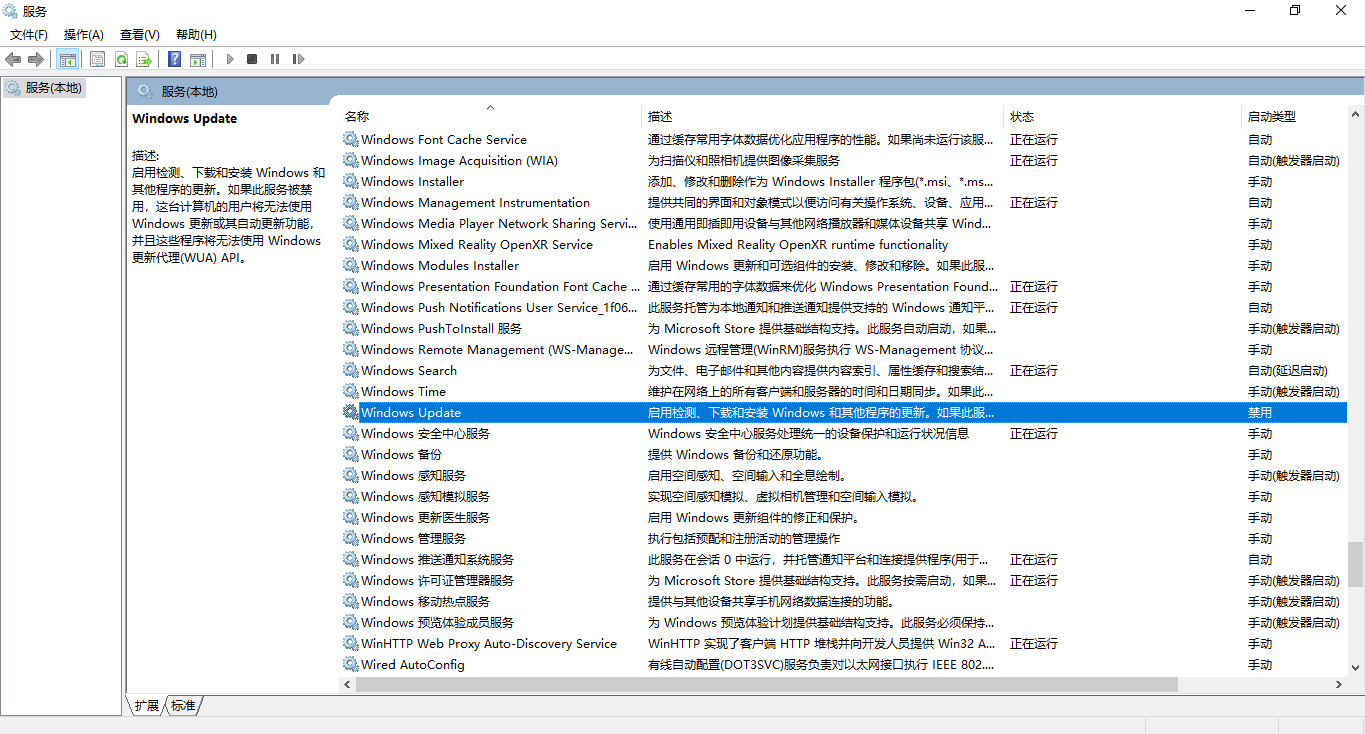Click gear icon of Windows 移动热点服务
Screen dimensions: 1365x734
(350, 601)
